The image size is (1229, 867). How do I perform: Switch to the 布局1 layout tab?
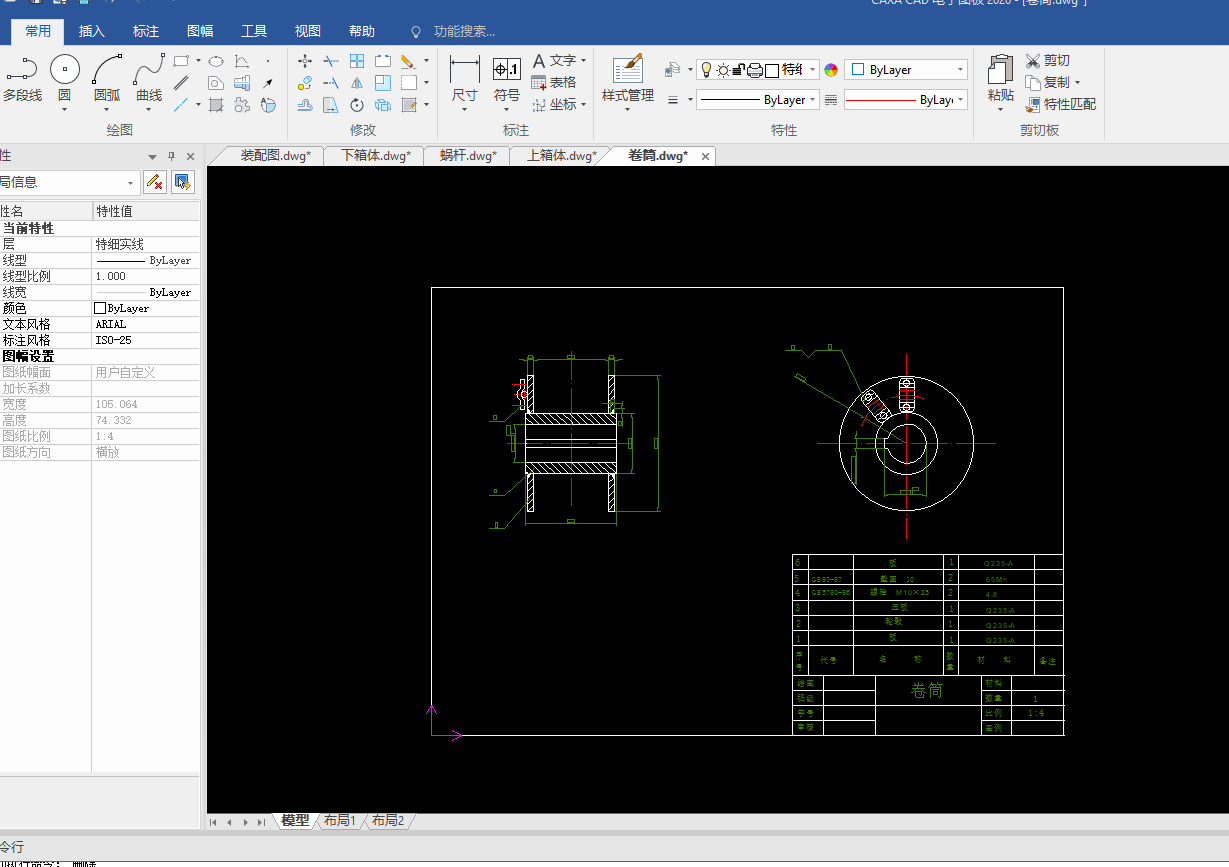tap(339, 821)
